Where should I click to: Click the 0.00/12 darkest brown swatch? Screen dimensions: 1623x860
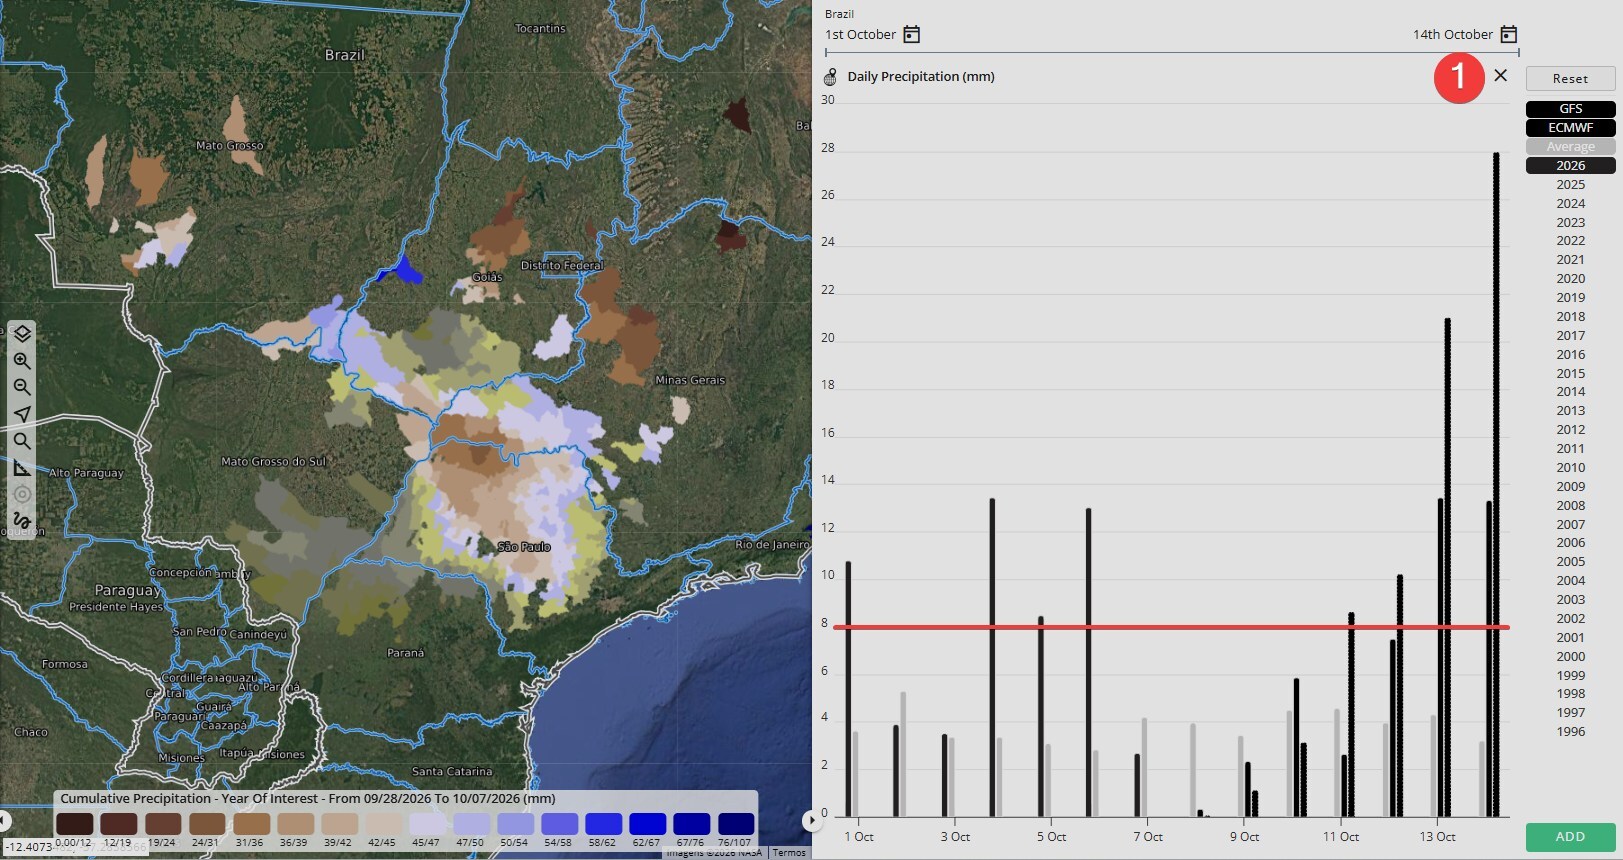[x=75, y=824]
